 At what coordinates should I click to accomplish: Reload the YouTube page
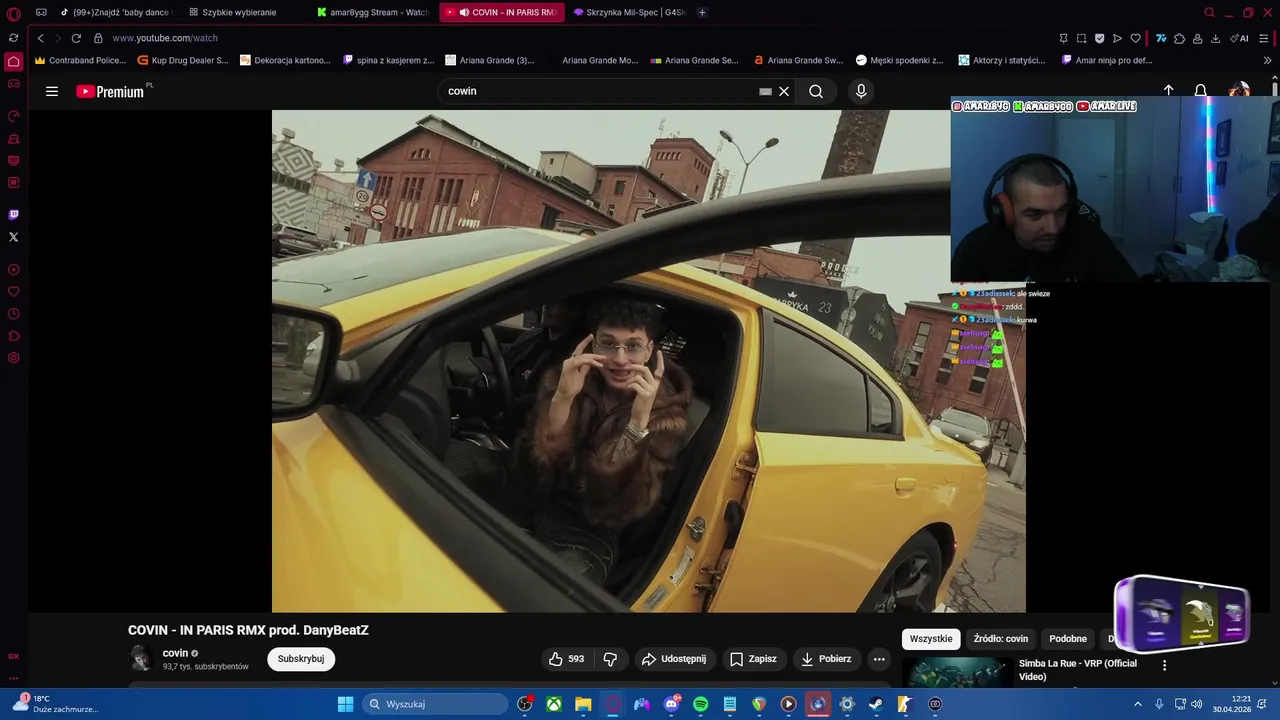[76, 38]
